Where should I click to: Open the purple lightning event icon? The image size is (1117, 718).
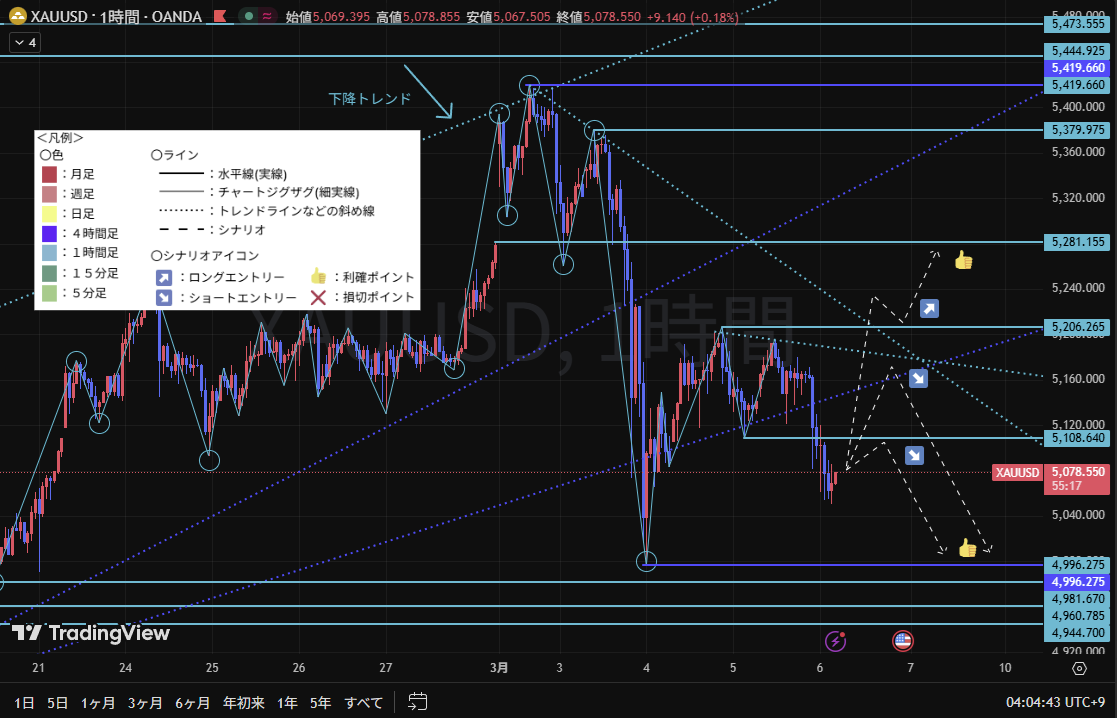click(835, 641)
